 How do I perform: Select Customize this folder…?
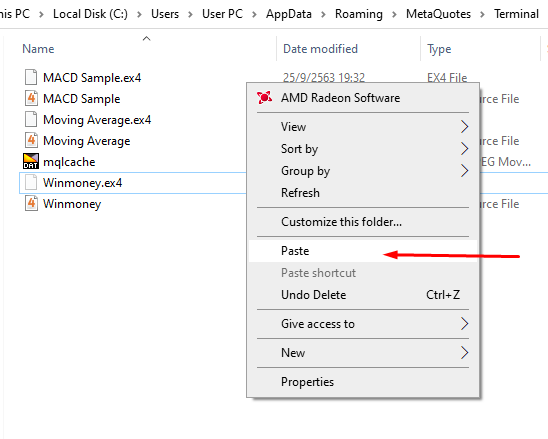(363, 222)
